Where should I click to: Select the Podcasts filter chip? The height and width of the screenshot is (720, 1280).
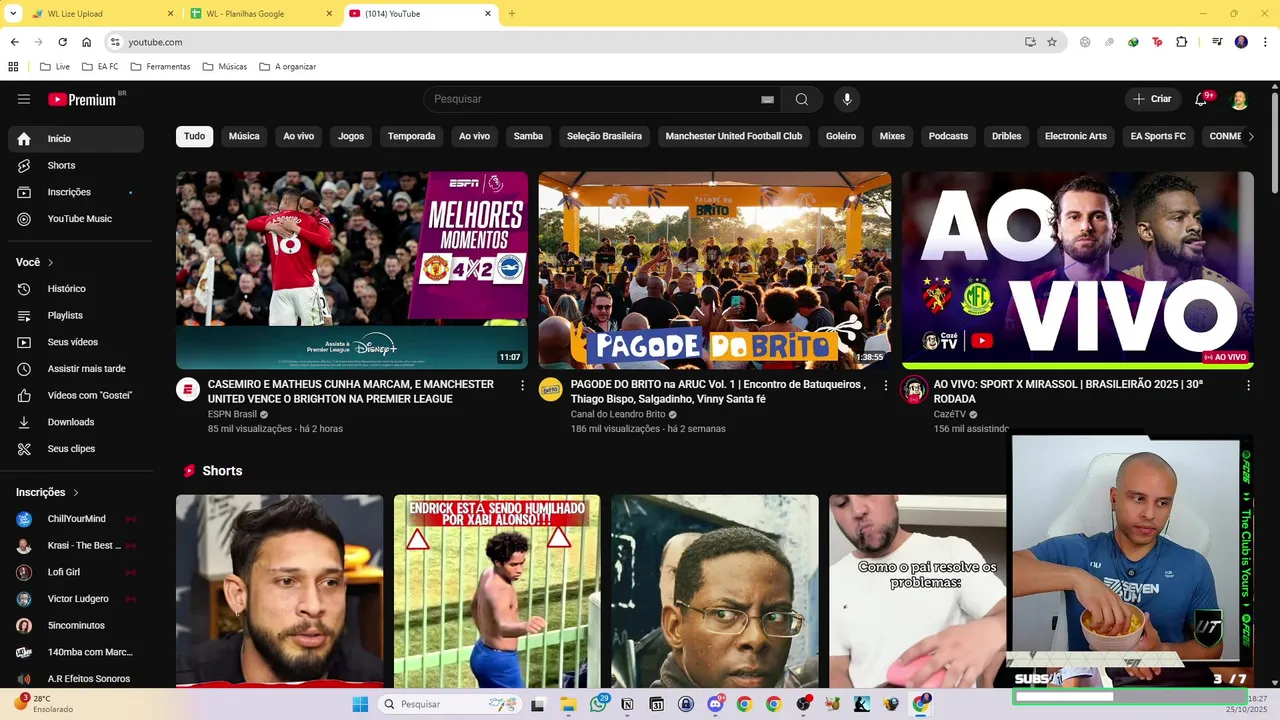(x=948, y=136)
